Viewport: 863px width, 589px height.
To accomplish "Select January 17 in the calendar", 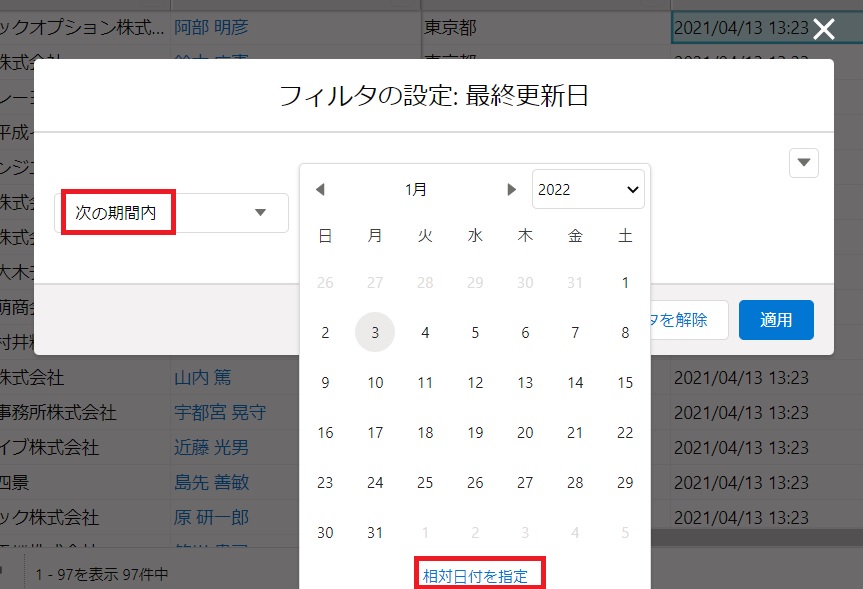I will pyautogui.click(x=375, y=433).
